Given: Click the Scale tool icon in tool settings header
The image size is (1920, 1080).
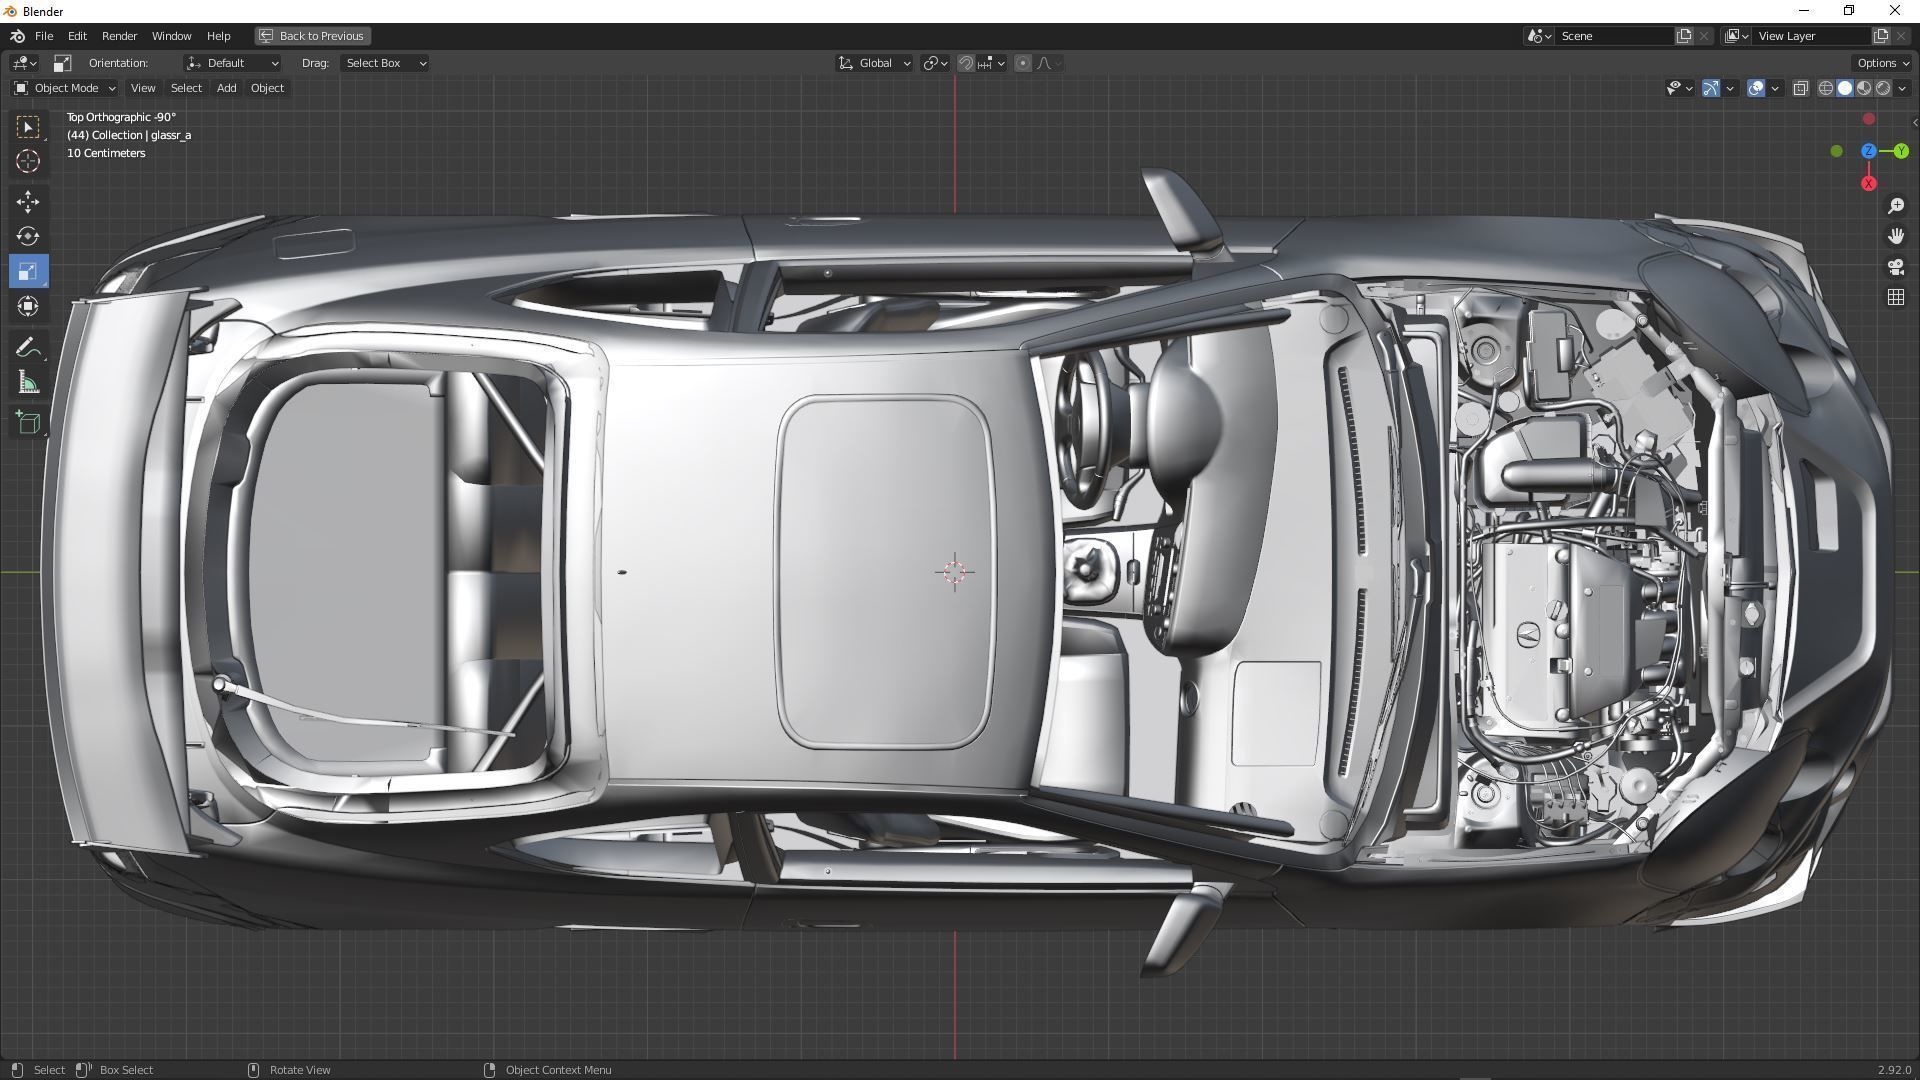Looking at the screenshot, I should pyautogui.click(x=62, y=63).
